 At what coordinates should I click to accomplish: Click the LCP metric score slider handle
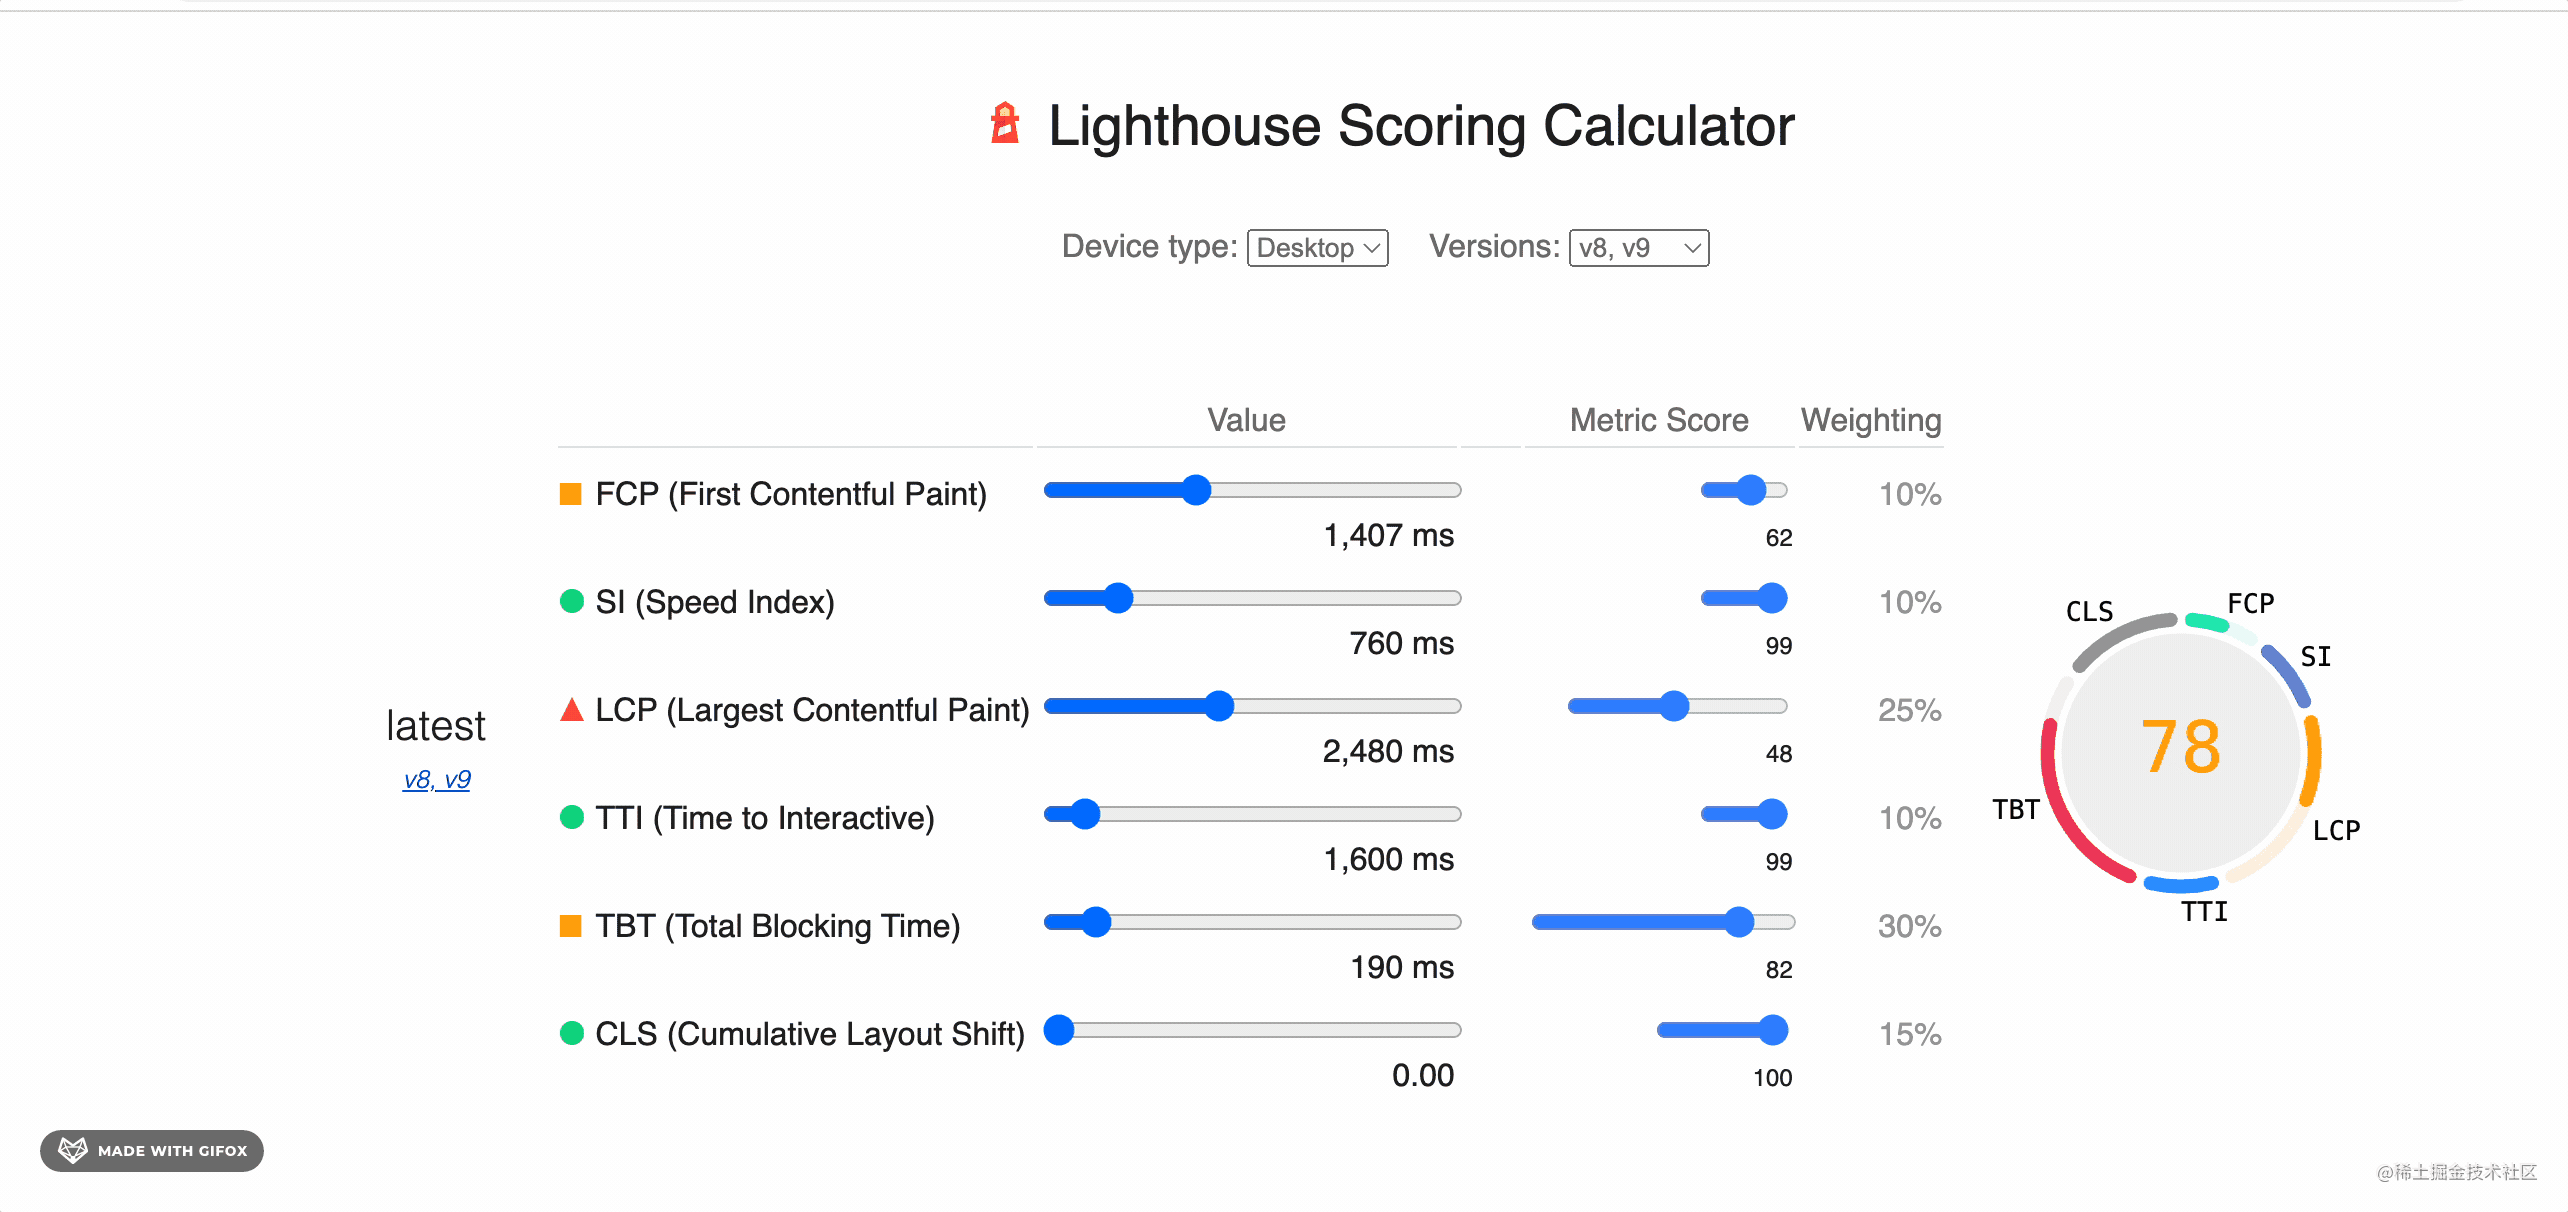(x=1674, y=706)
